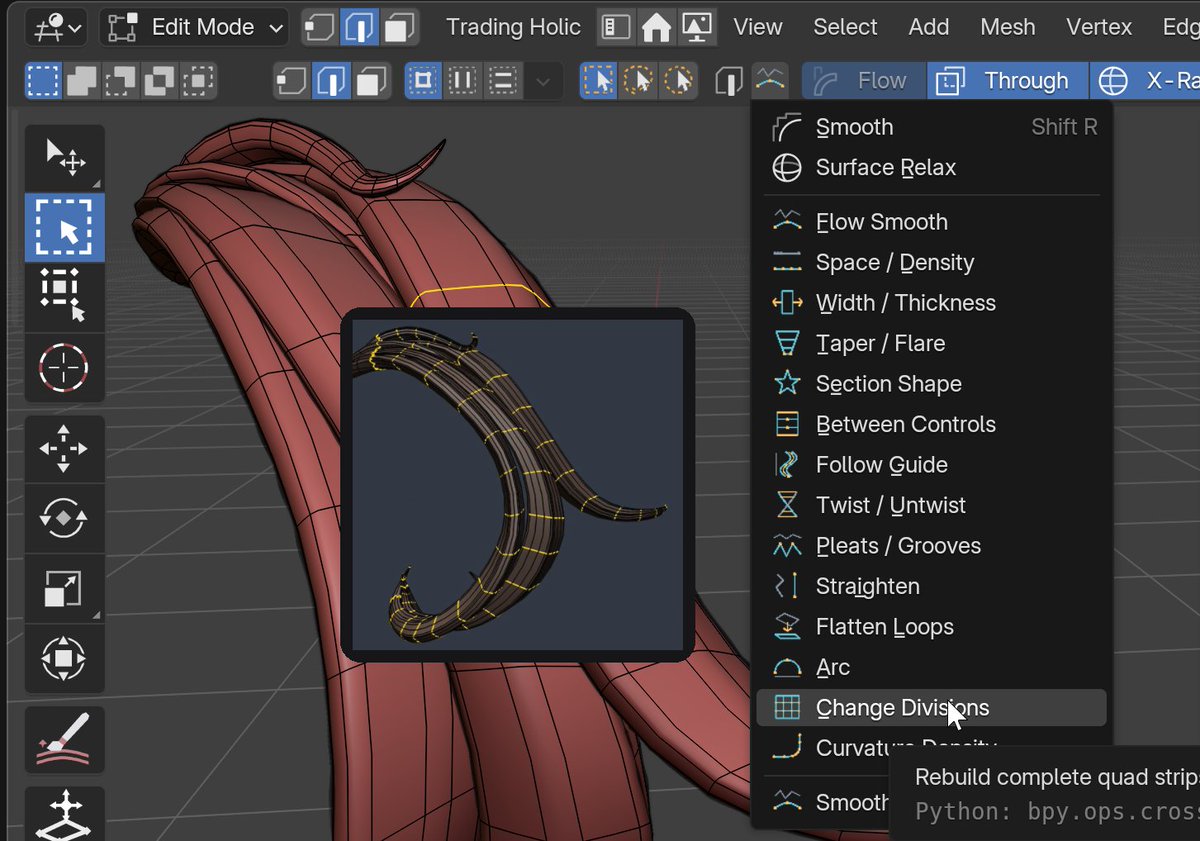Click the third cursor-circle icon in tool settings

coord(677,80)
